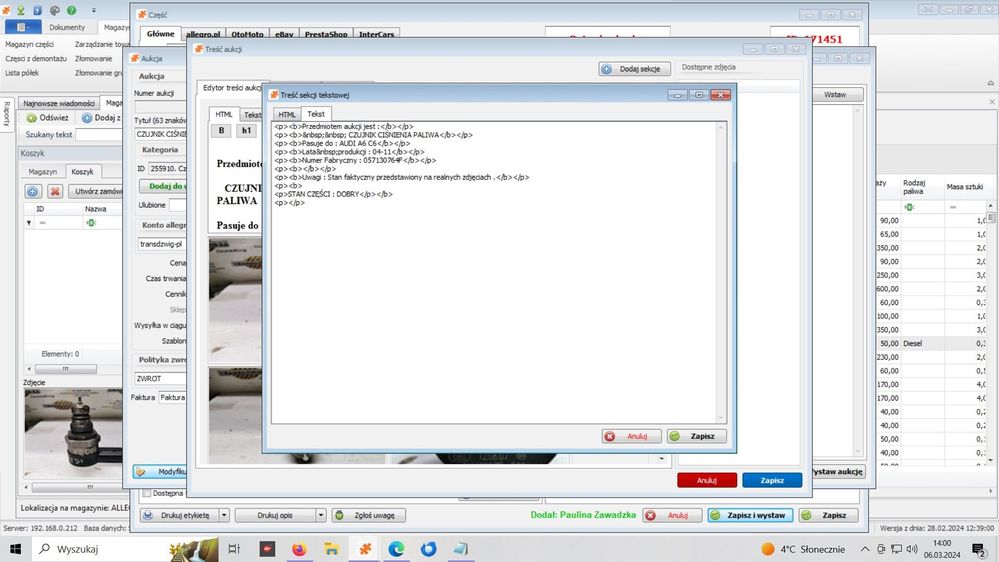Click the HTML editor vertical scrollbar down arrow
This screenshot has width=999, height=562.
coord(721,418)
